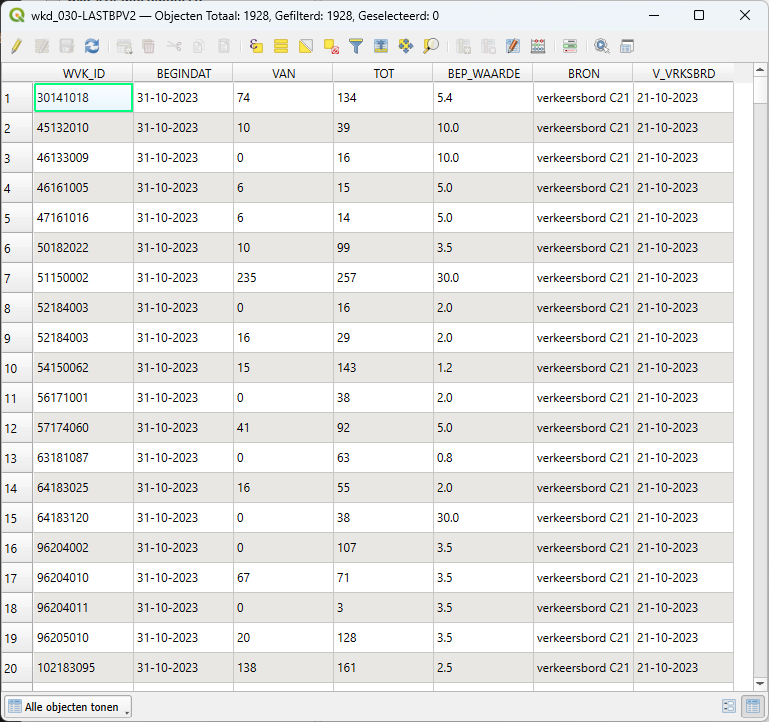Click WVK_ID cell 46133009
Screen dimensions: 769x722
[x=83, y=157]
